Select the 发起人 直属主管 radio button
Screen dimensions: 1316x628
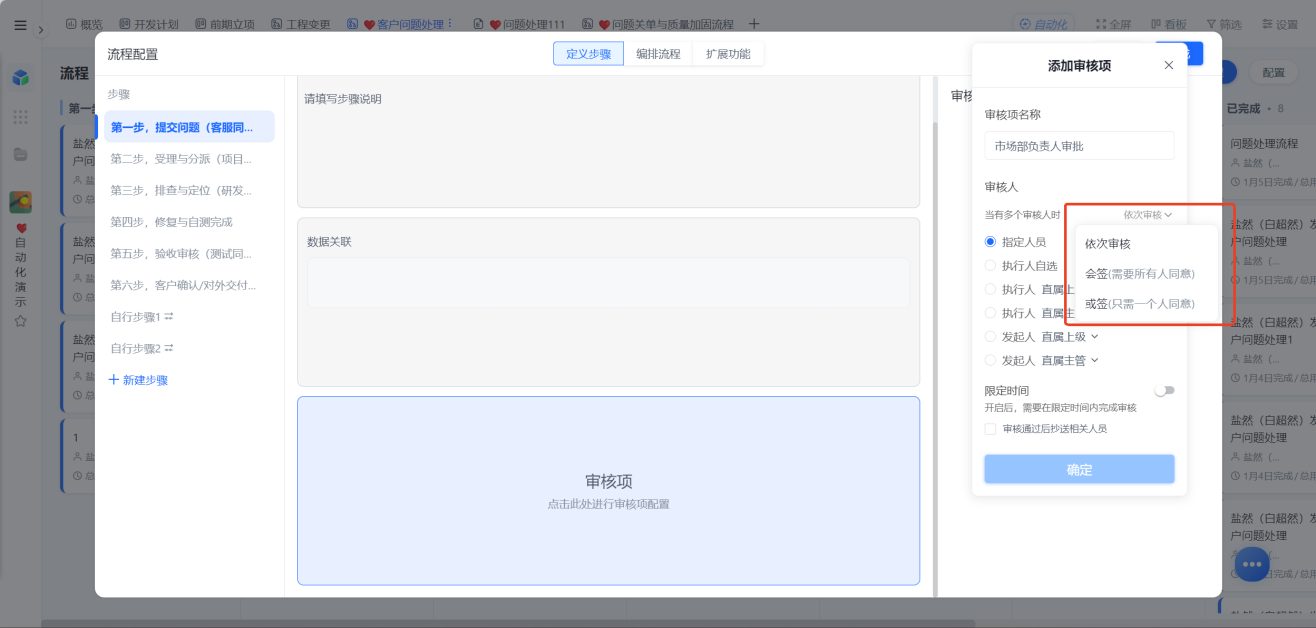click(990, 360)
